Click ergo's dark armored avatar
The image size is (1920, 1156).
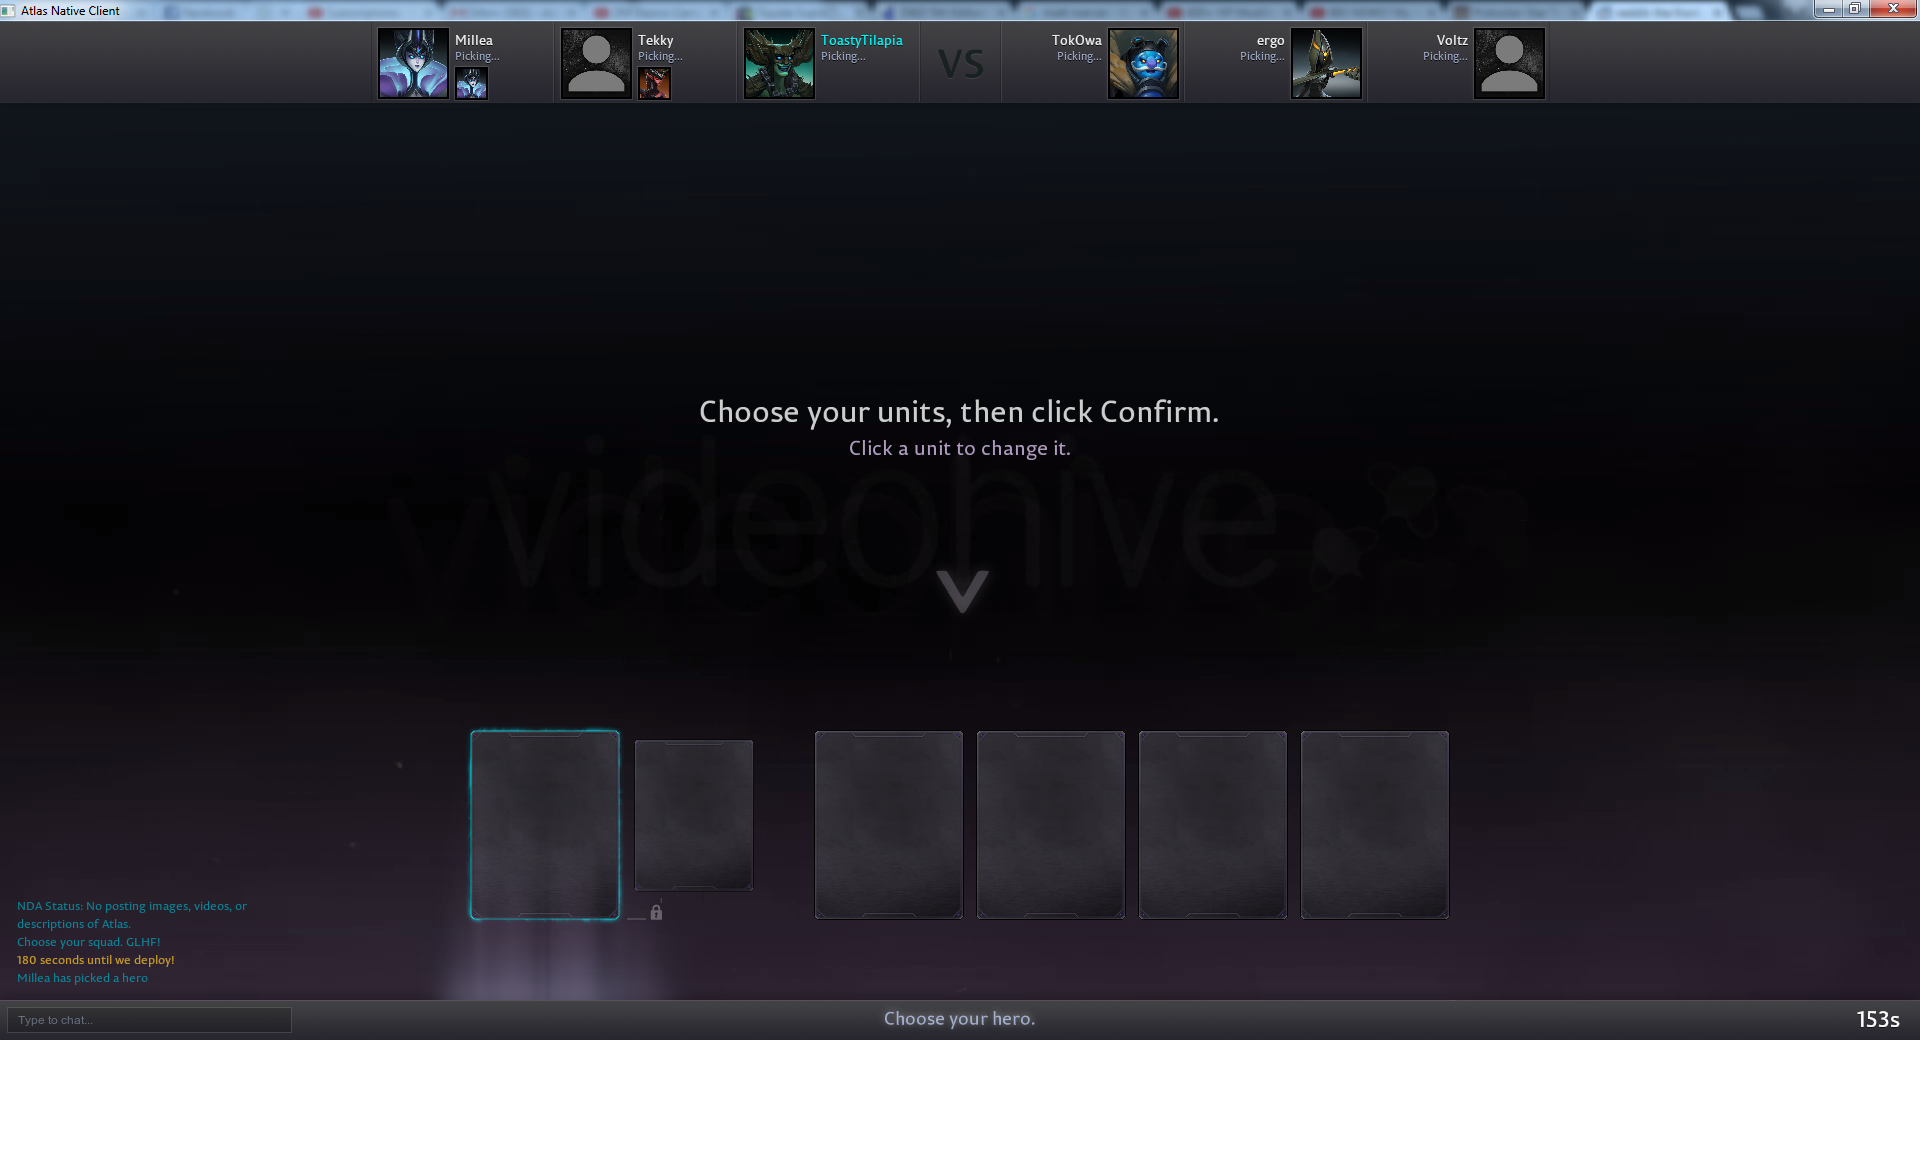click(1326, 63)
